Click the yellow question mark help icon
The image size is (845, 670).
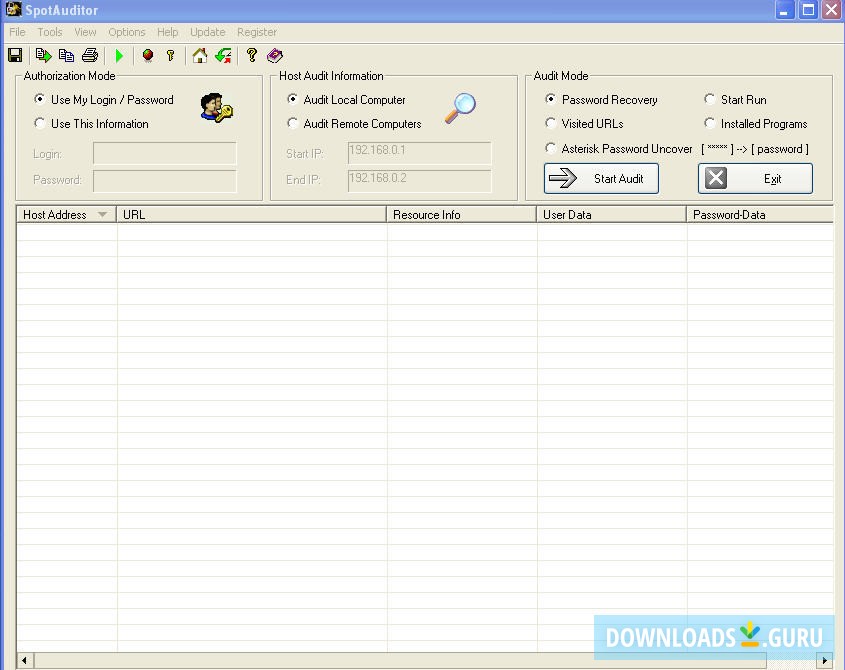click(x=252, y=55)
